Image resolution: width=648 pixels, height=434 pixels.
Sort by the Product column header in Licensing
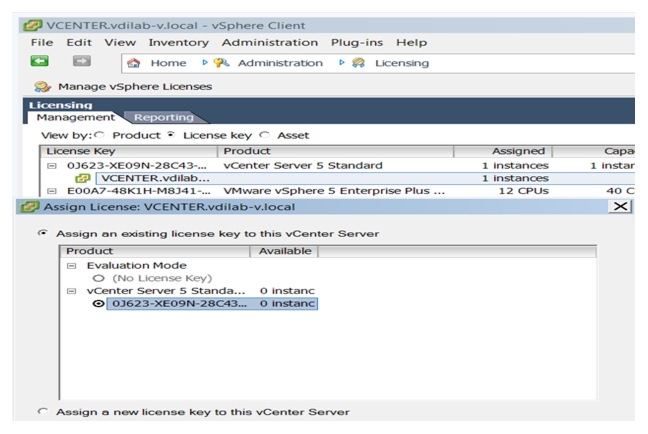[336, 151]
